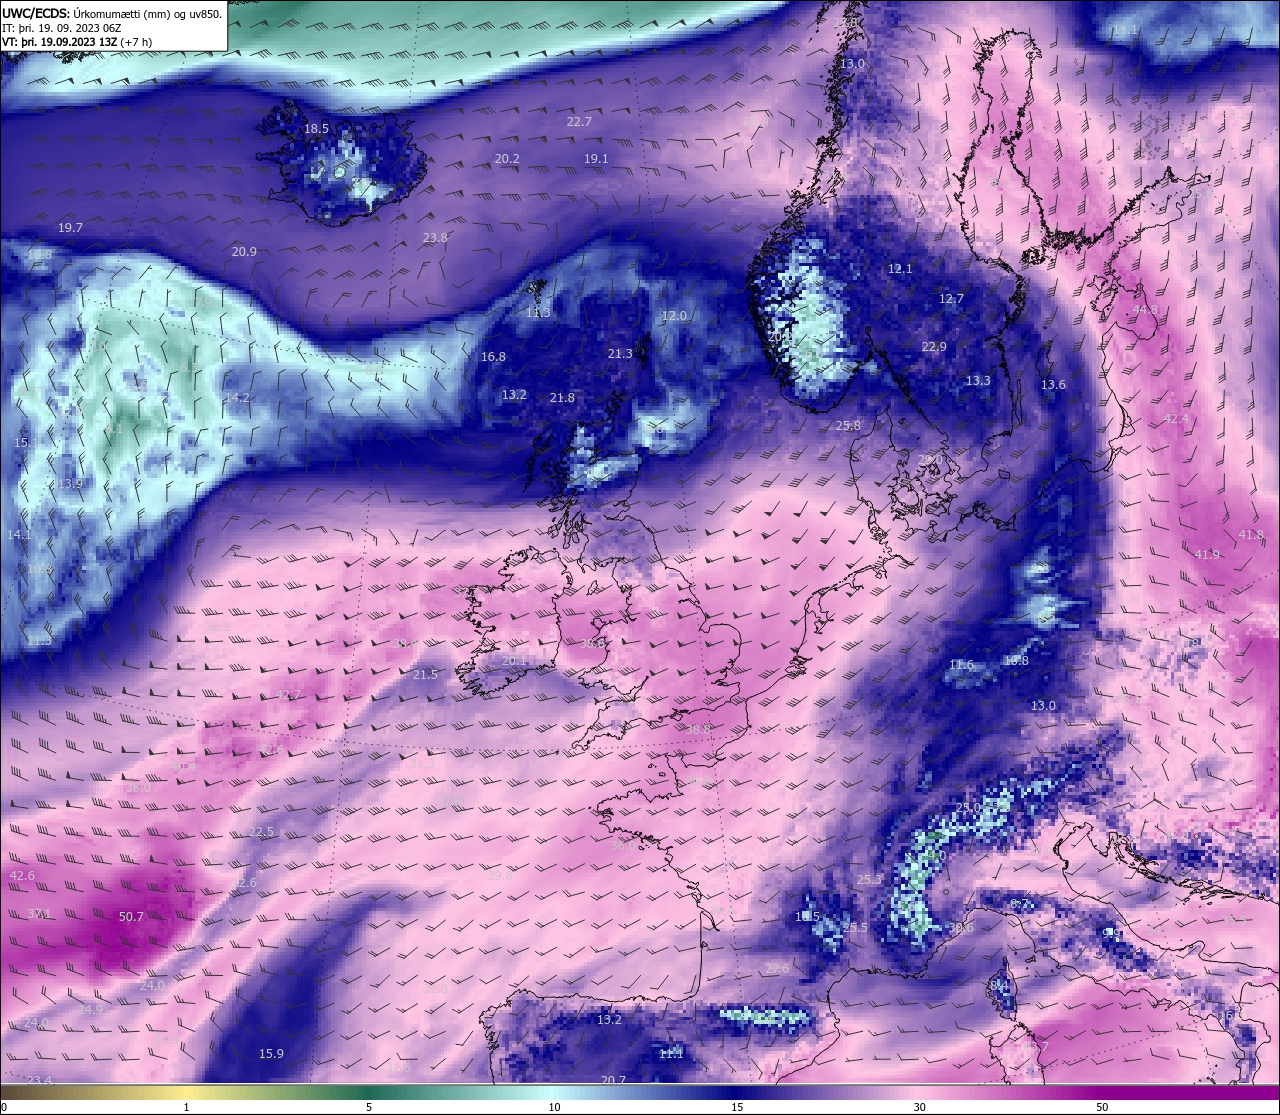The image size is (1280, 1115).
Task: Click the 50.7 value label
Action: coord(131,917)
